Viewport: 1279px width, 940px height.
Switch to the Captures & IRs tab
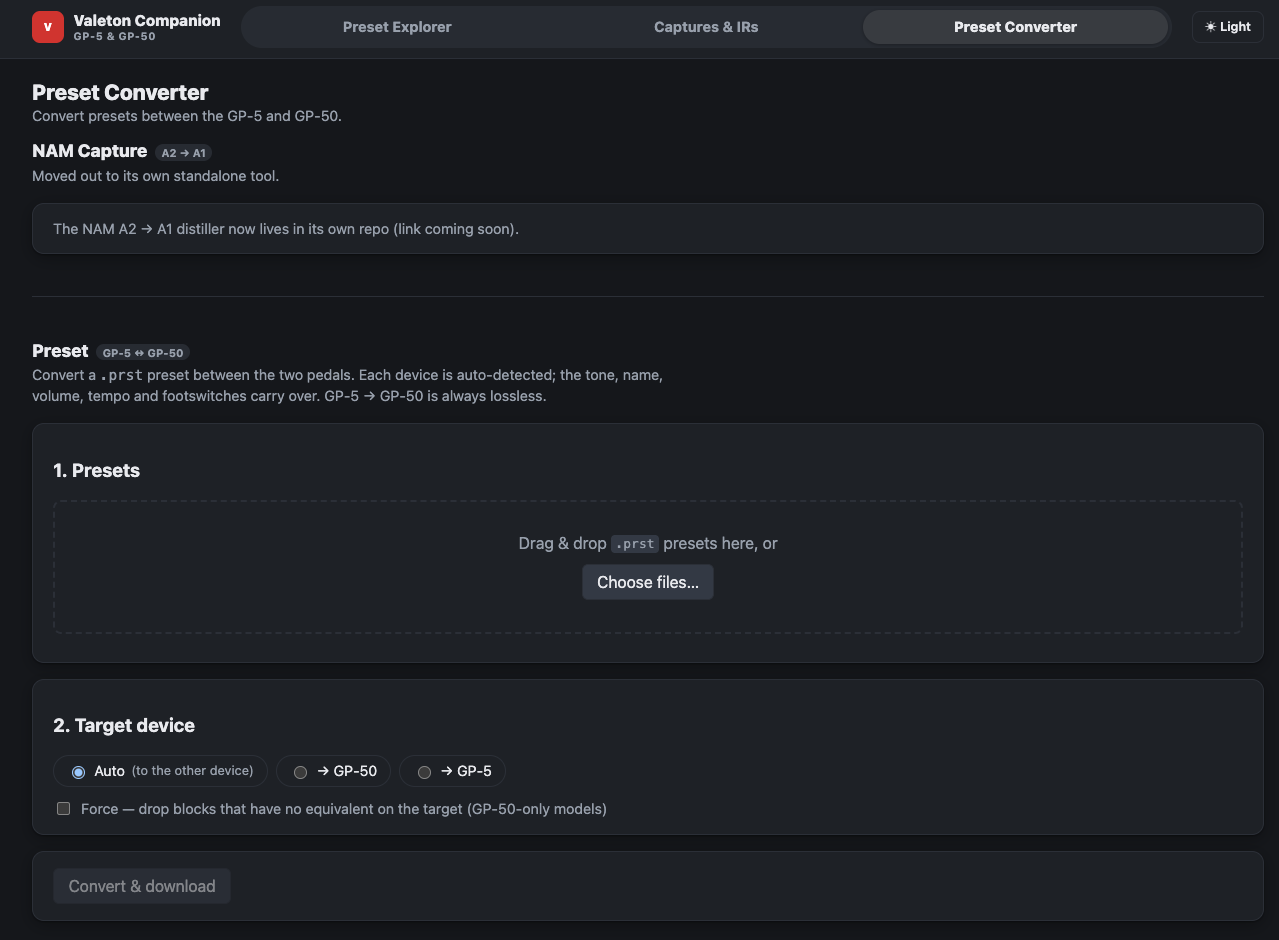point(706,27)
